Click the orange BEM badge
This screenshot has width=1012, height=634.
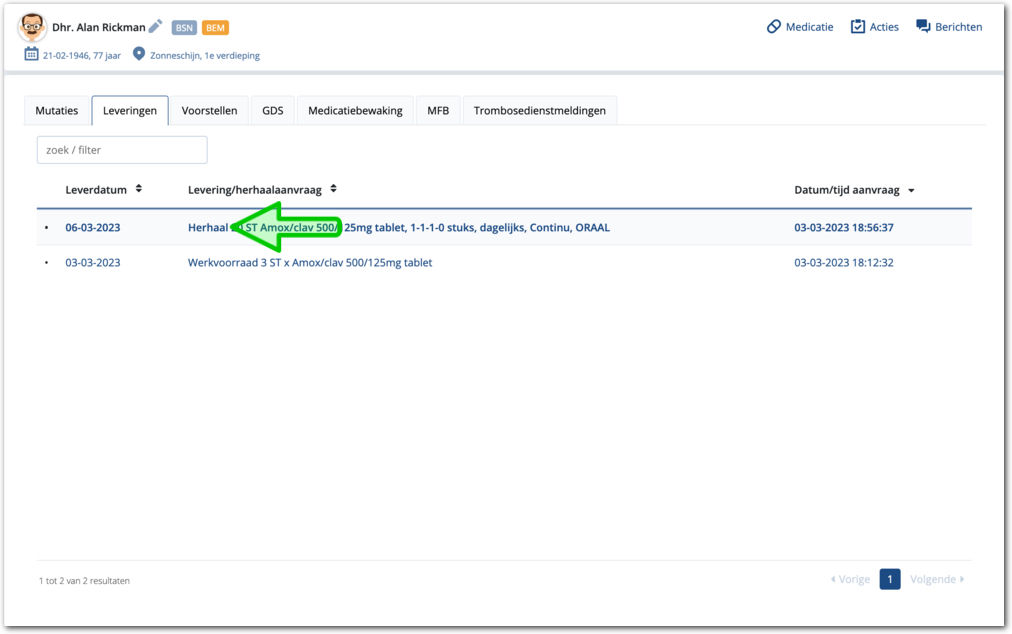215,28
